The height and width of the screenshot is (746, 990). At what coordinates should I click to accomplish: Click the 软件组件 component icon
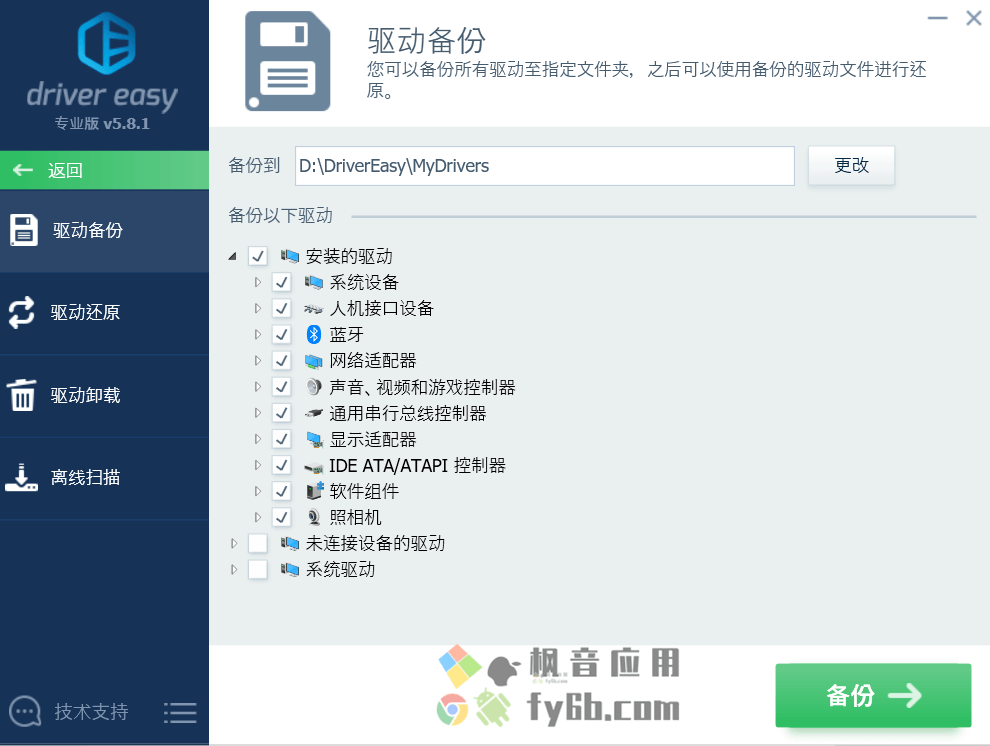point(314,491)
